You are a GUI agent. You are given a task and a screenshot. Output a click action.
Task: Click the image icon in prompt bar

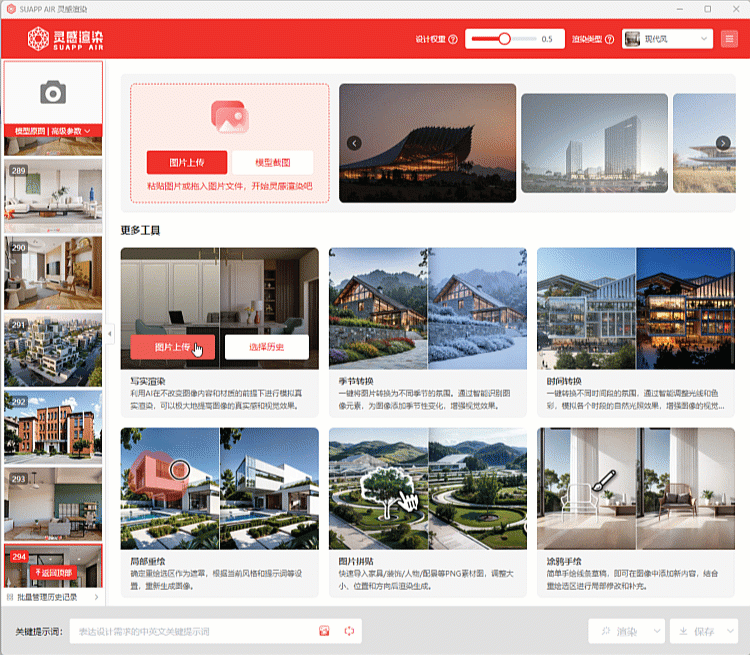324,631
